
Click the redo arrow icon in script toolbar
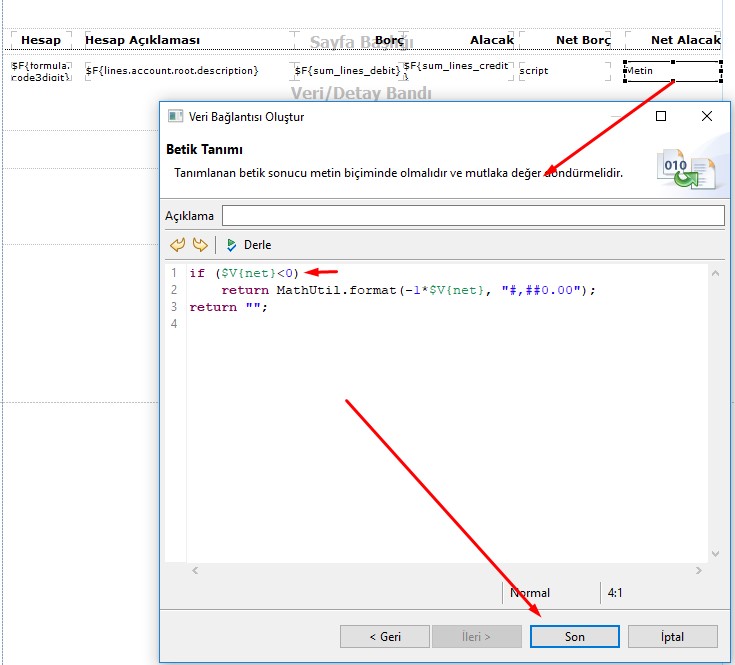pos(199,245)
